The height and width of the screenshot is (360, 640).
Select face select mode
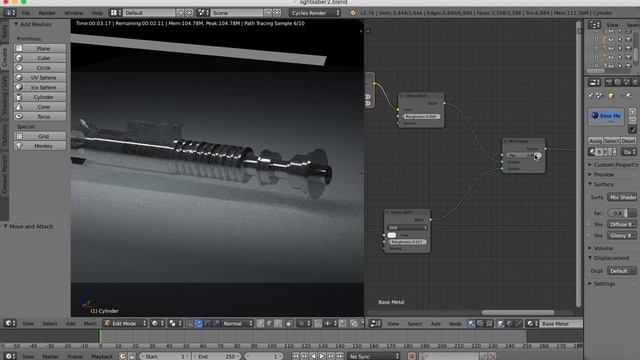tap(278, 324)
